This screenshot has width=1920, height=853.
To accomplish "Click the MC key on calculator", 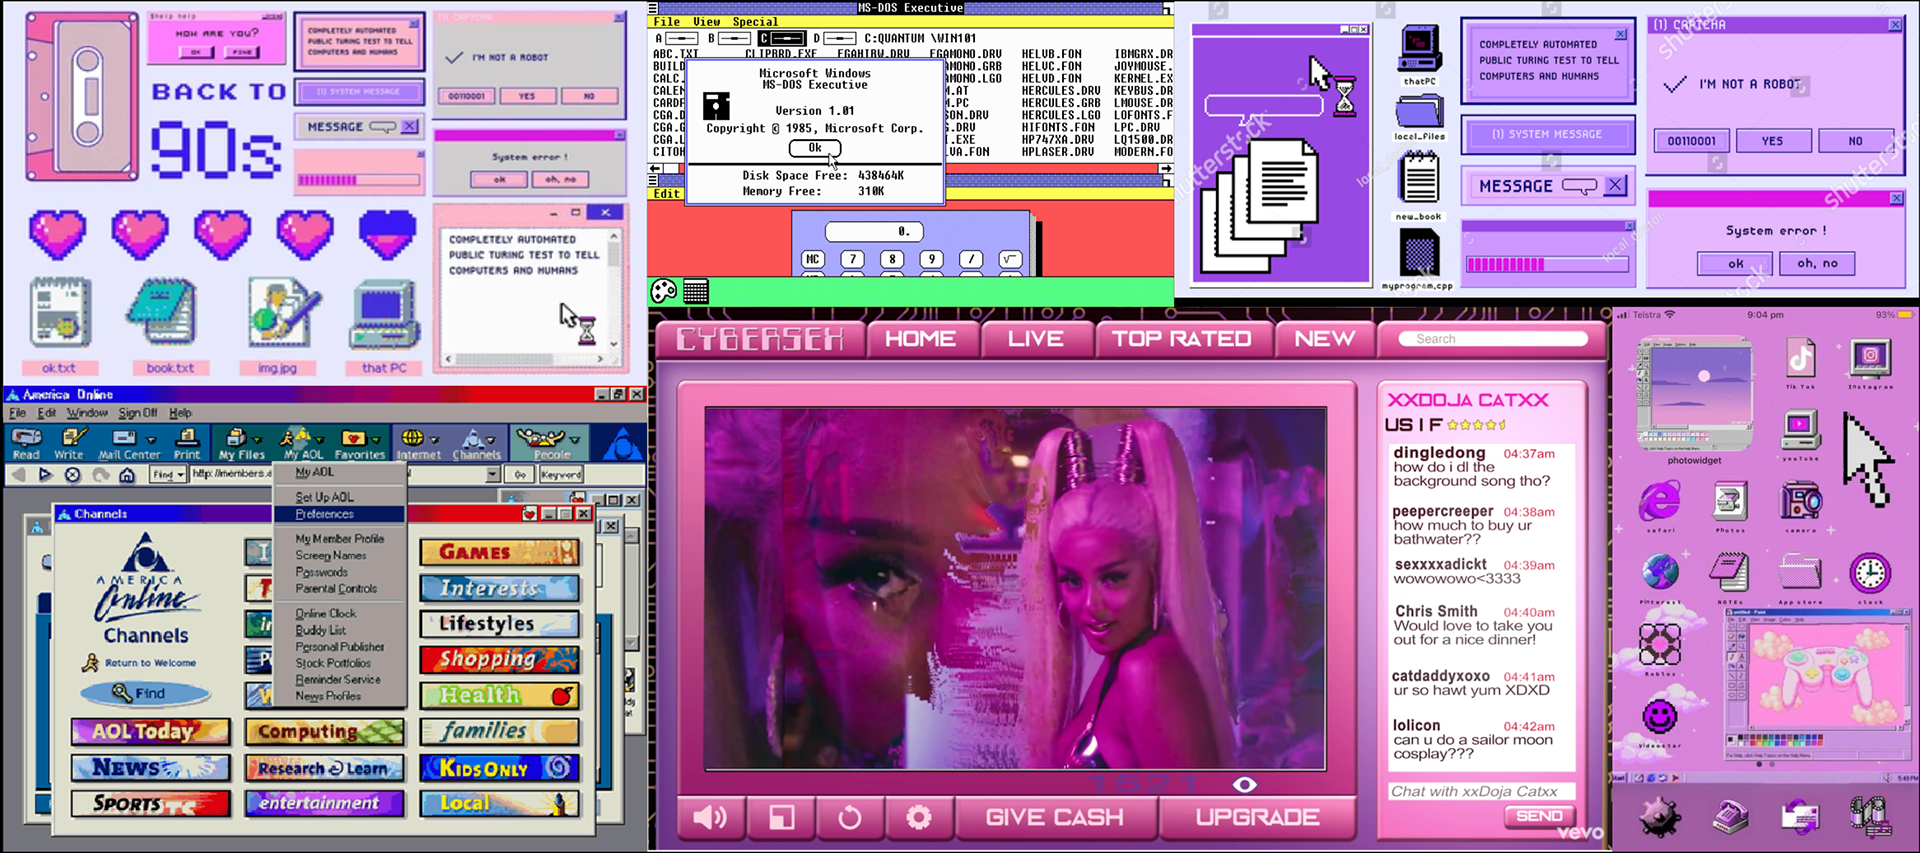I will click(812, 259).
